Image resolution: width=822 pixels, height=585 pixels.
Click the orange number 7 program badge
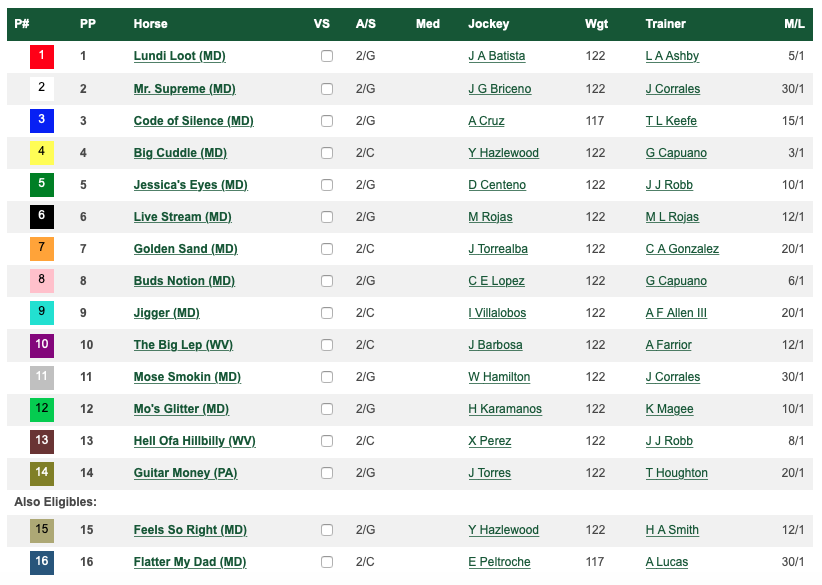coord(42,248)
